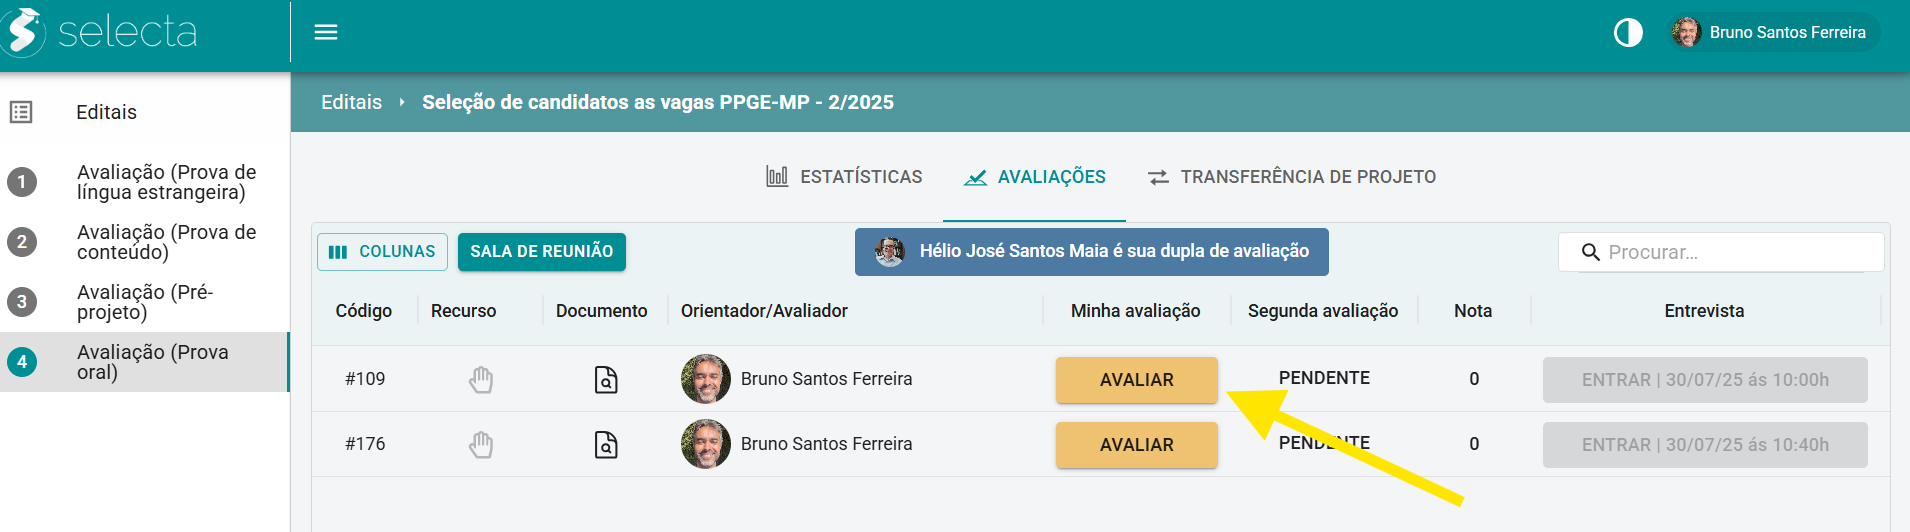Open the Editais list icon in sidebar
This screenshot has width=1910, height=532.
pyautogui.click(x=21, y=112)
